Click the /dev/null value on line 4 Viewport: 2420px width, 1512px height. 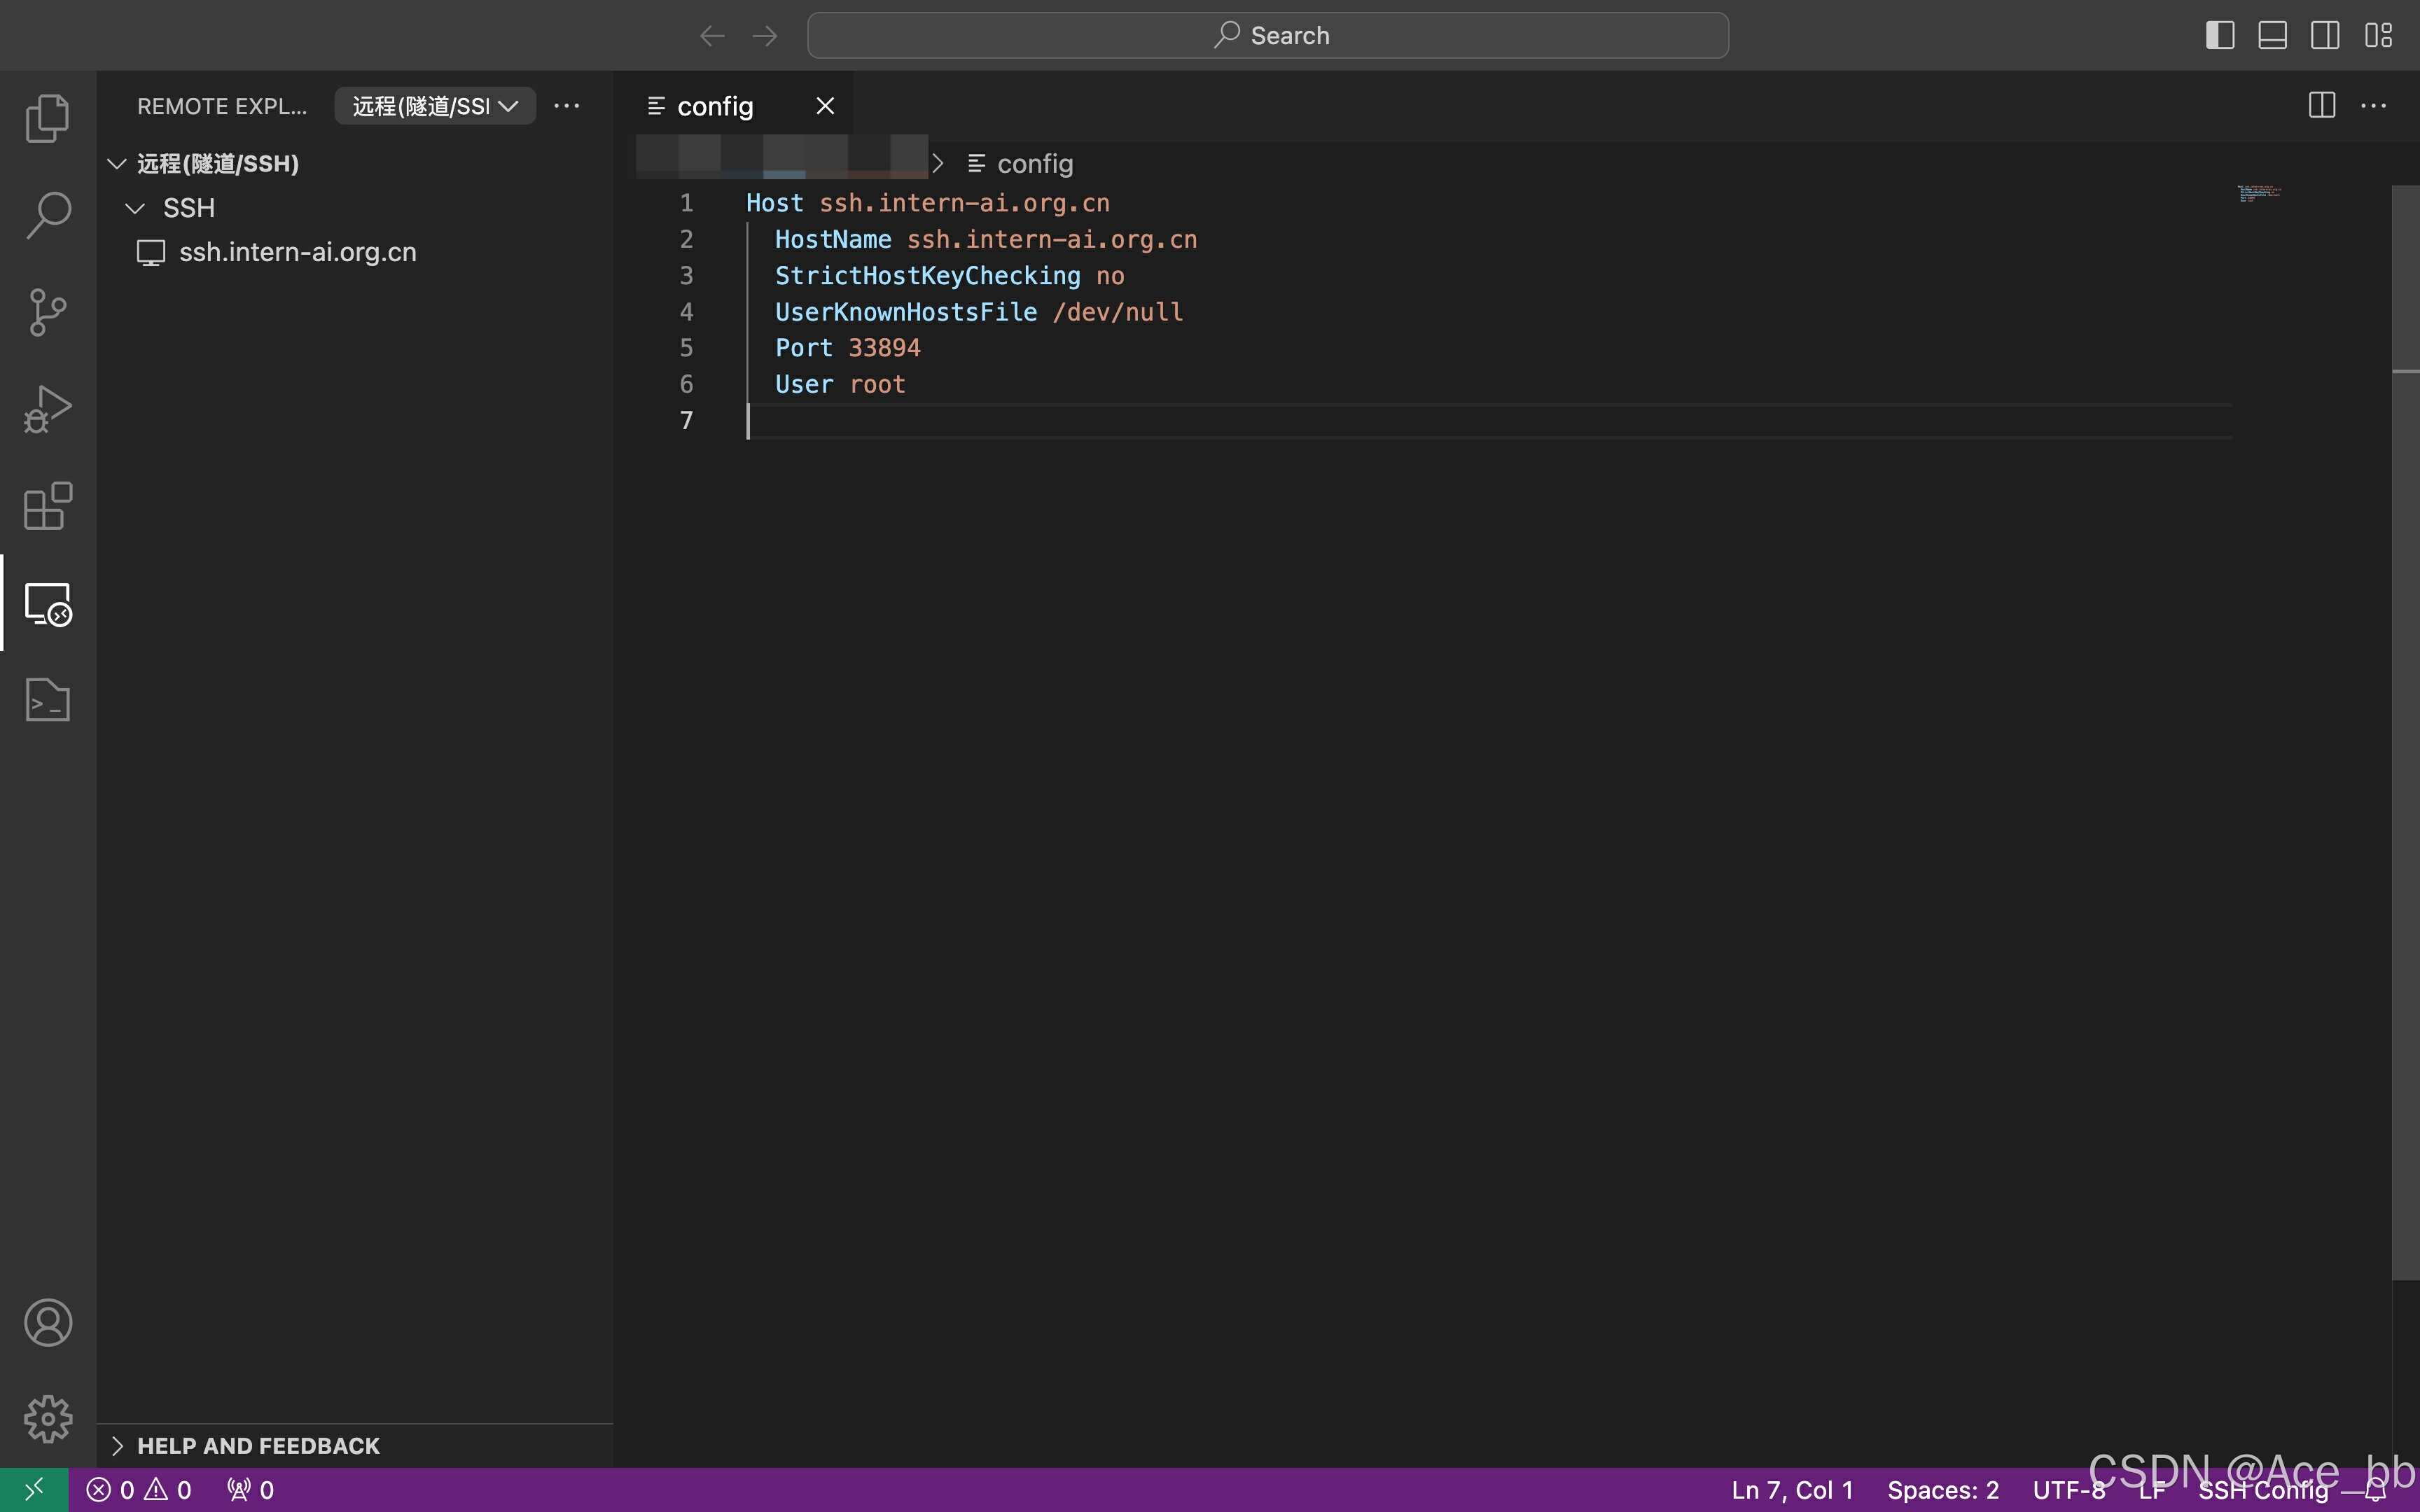[1117, 312]
